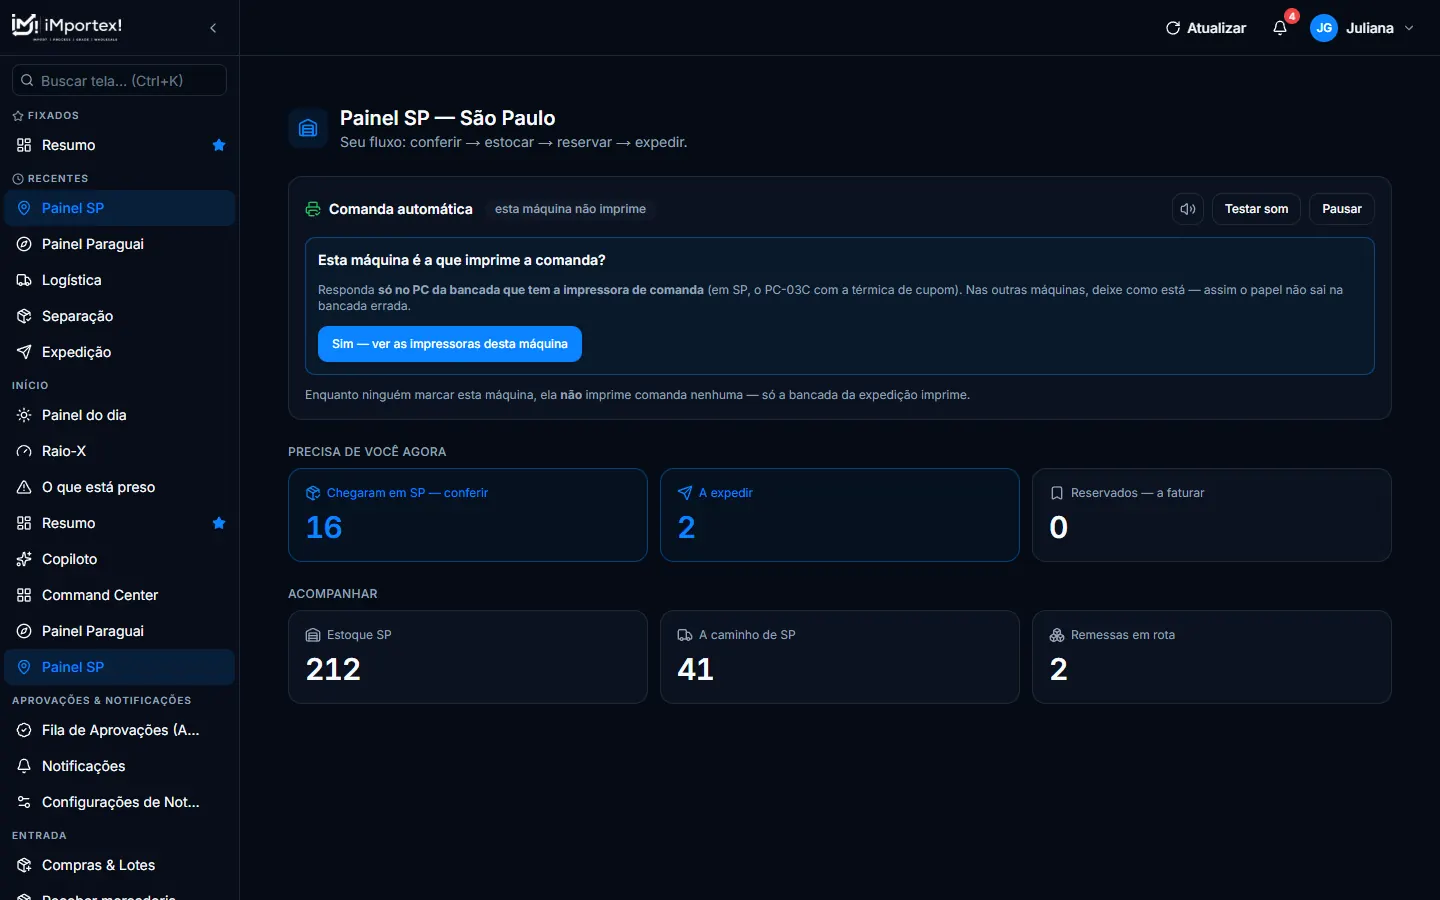Pause the automatic comanda
Image resolution: width=1440 pixels, height=900 pixels.
1341,209
